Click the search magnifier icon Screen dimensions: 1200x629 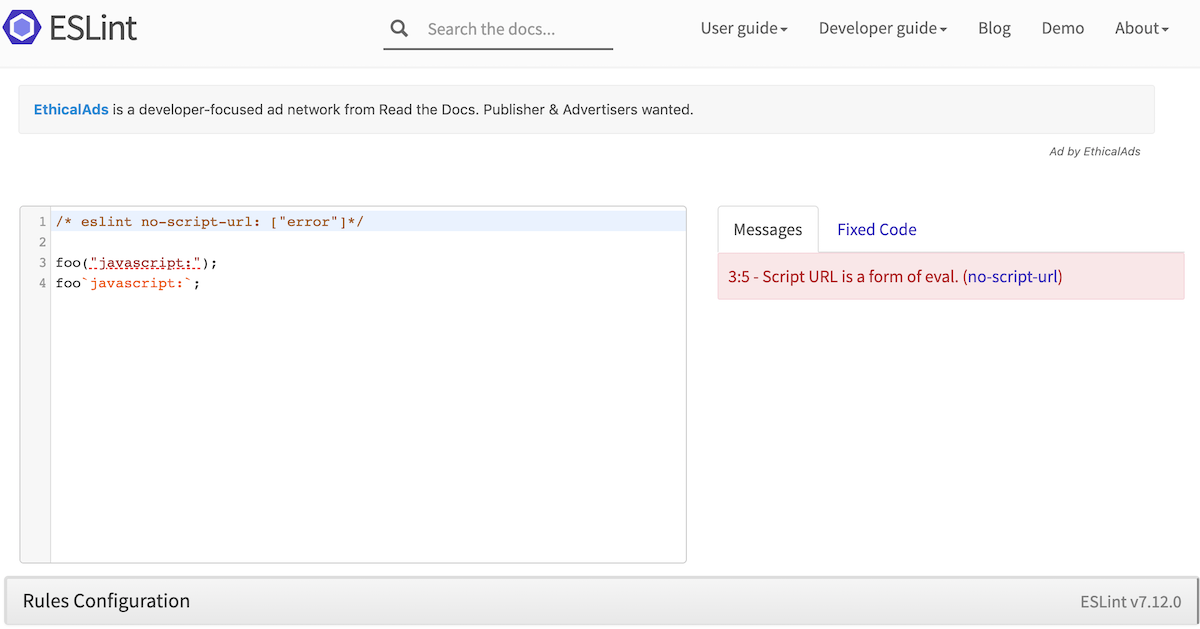click(x=399, y=29)
